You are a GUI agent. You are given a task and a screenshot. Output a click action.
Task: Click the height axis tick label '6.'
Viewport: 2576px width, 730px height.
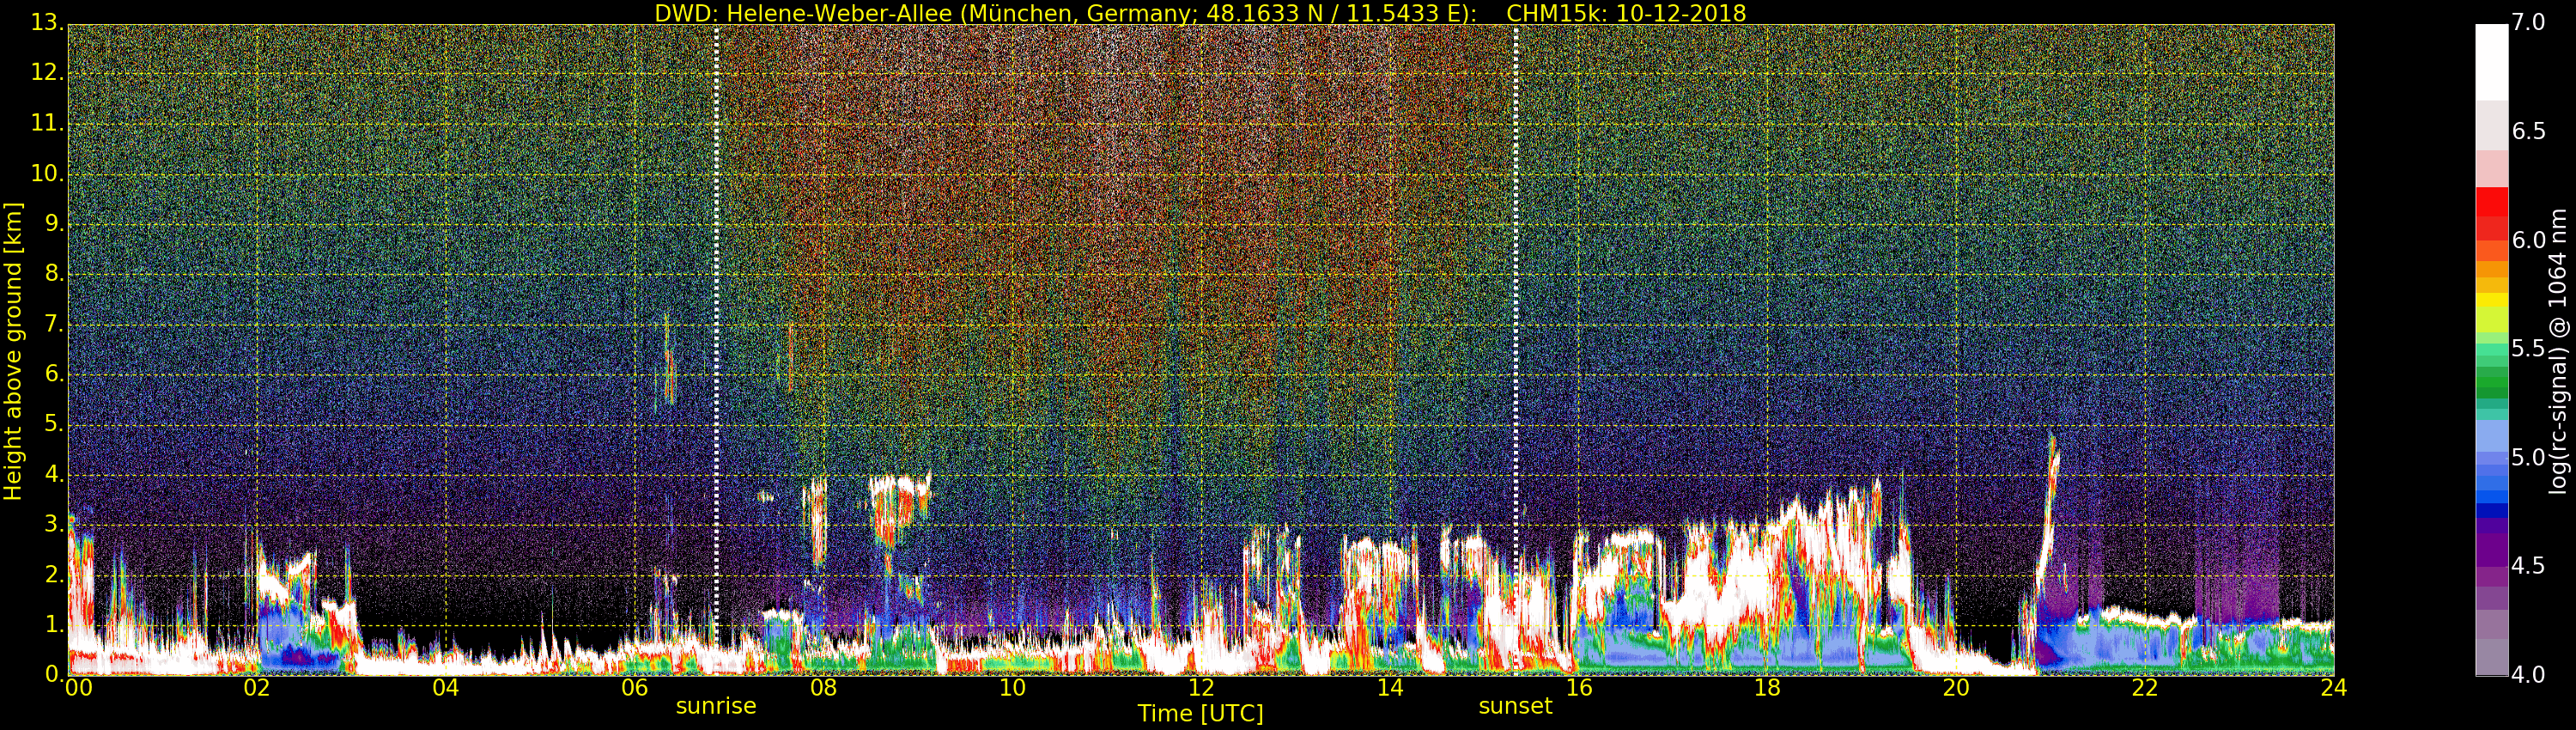click(54, 374)
